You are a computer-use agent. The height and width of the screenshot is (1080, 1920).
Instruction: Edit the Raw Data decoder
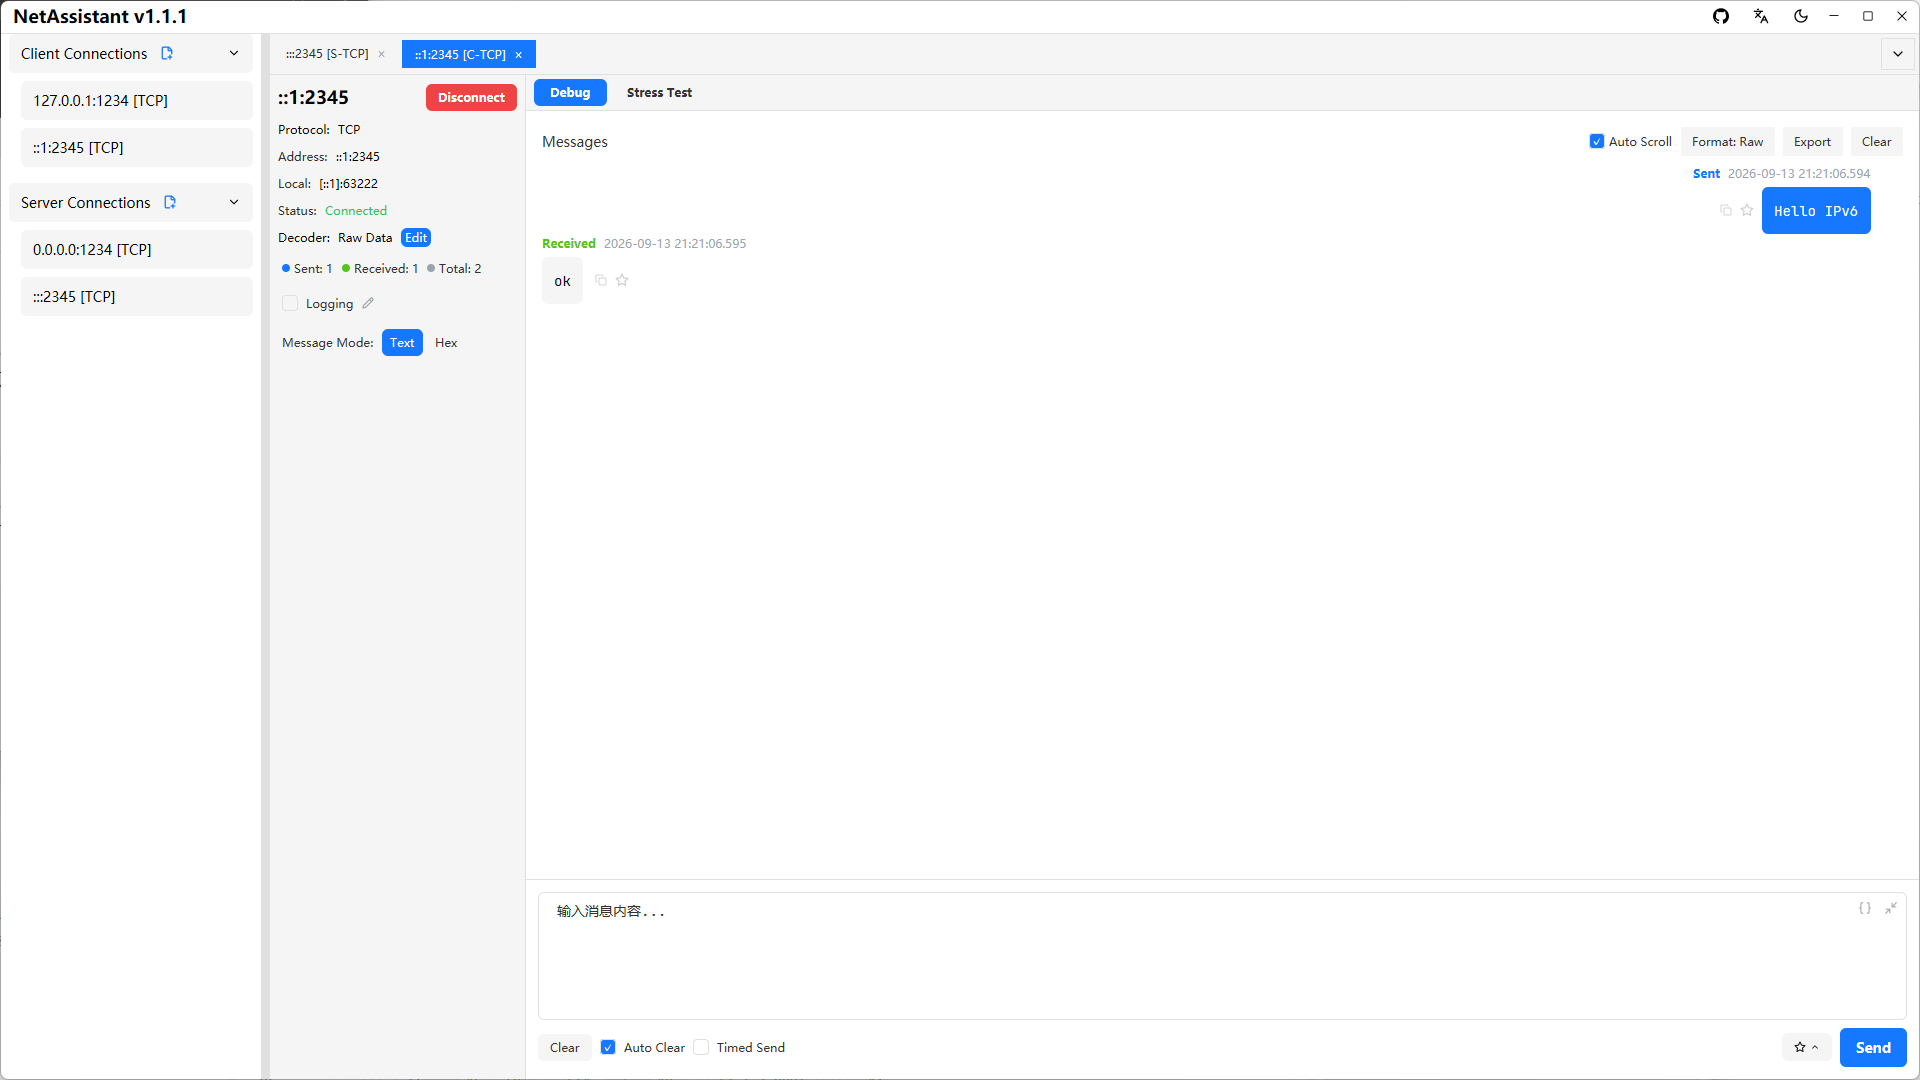tap(416, 237)
